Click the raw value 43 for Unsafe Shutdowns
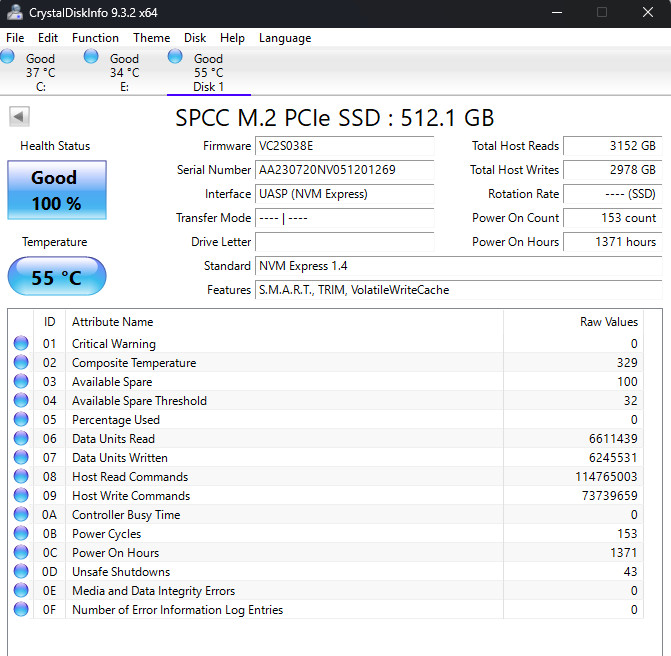The height and width of the screenshot is (656, 671). point(630,572)
